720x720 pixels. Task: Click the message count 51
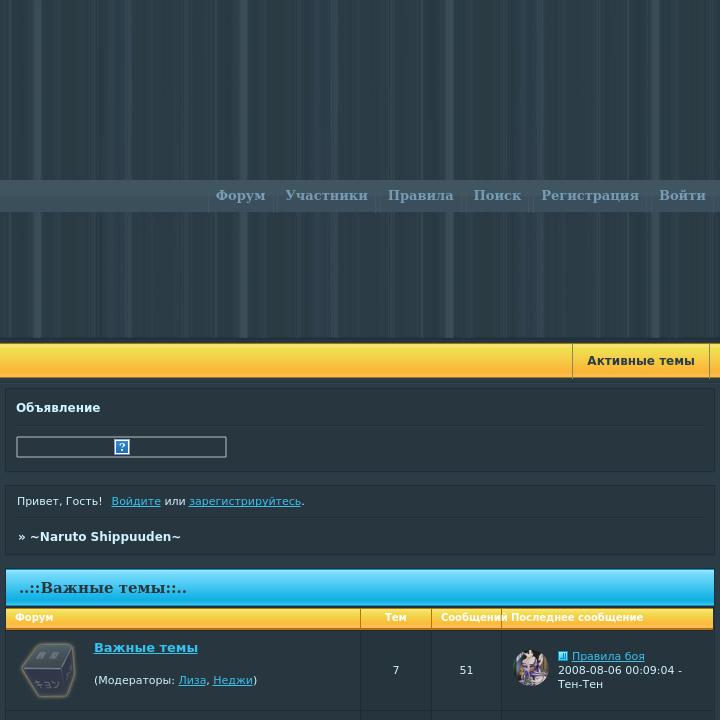pos(466,670)
